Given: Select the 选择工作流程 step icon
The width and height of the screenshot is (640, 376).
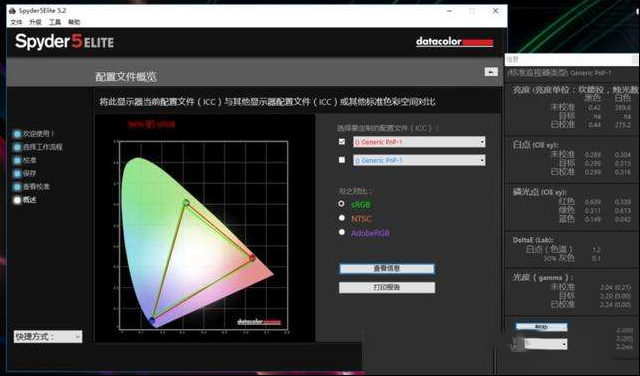Looking at the screenshot, I should point(17,147).
